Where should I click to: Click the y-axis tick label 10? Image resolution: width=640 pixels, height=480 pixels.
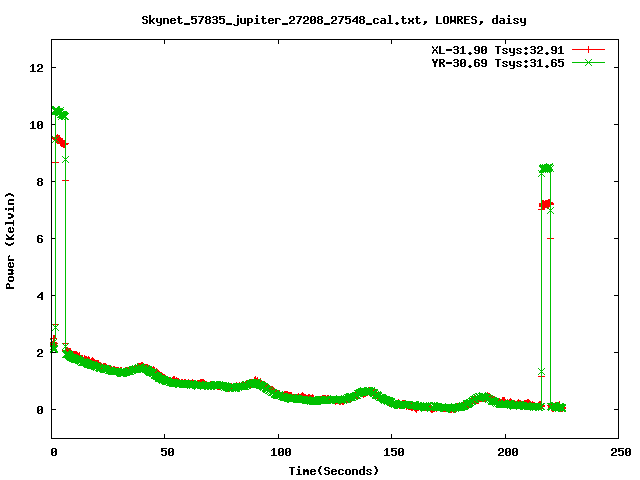(x=36, y=125)
